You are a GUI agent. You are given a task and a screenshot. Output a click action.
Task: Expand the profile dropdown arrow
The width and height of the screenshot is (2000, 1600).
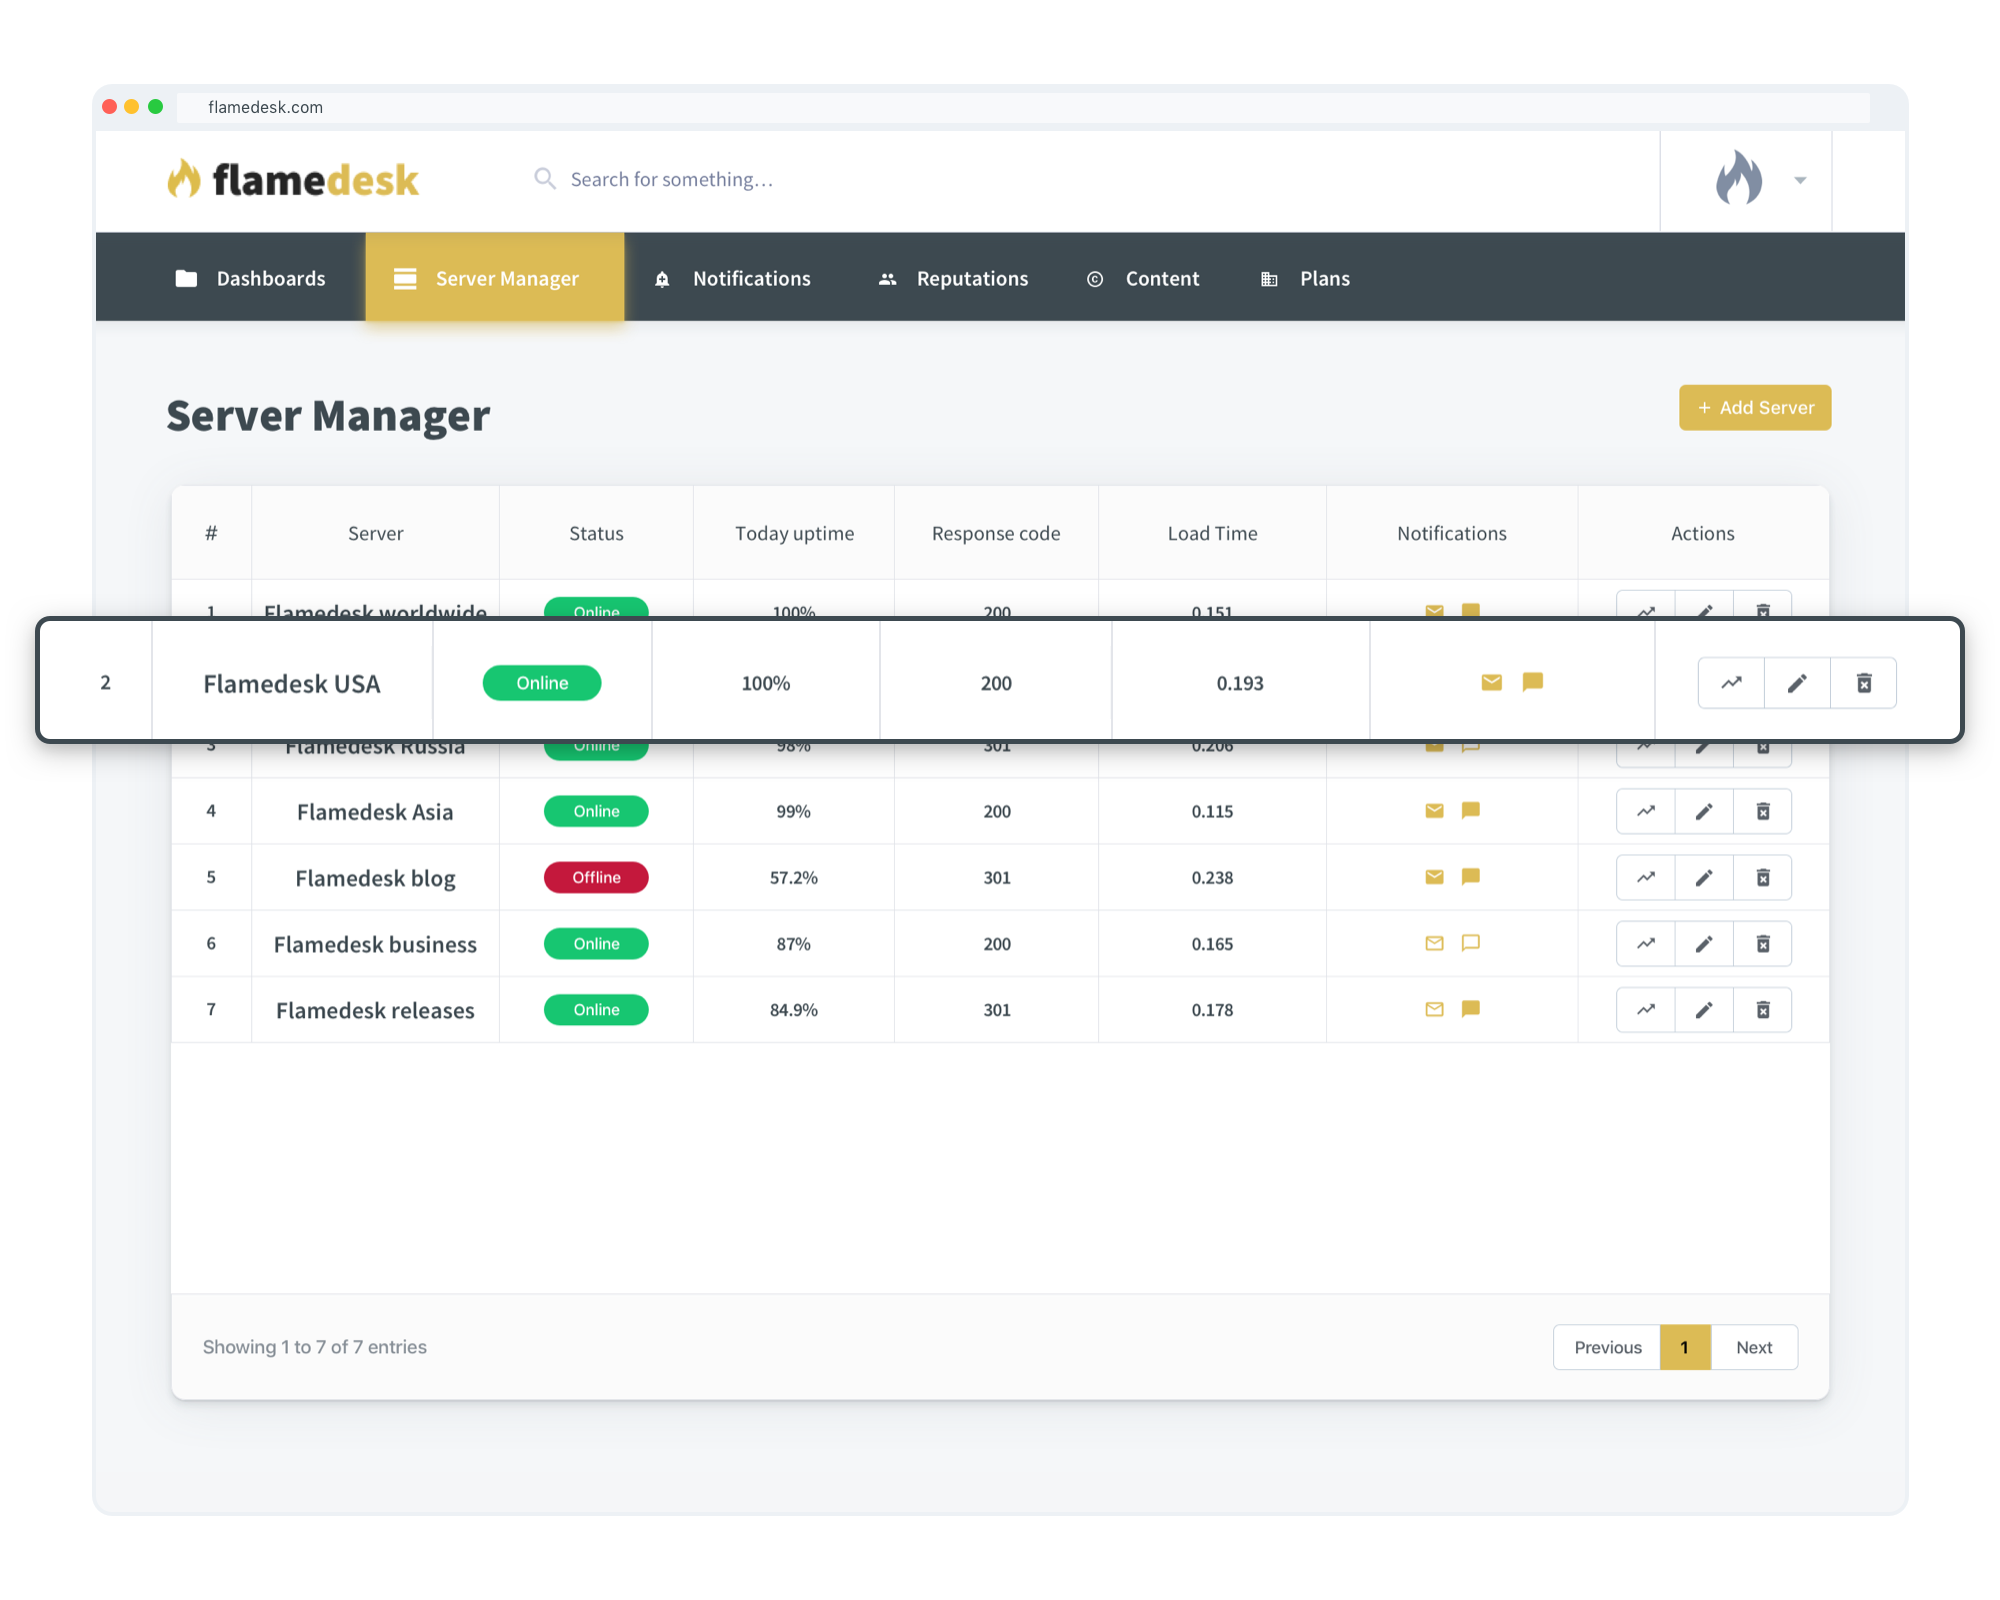tap(1800, 180)
